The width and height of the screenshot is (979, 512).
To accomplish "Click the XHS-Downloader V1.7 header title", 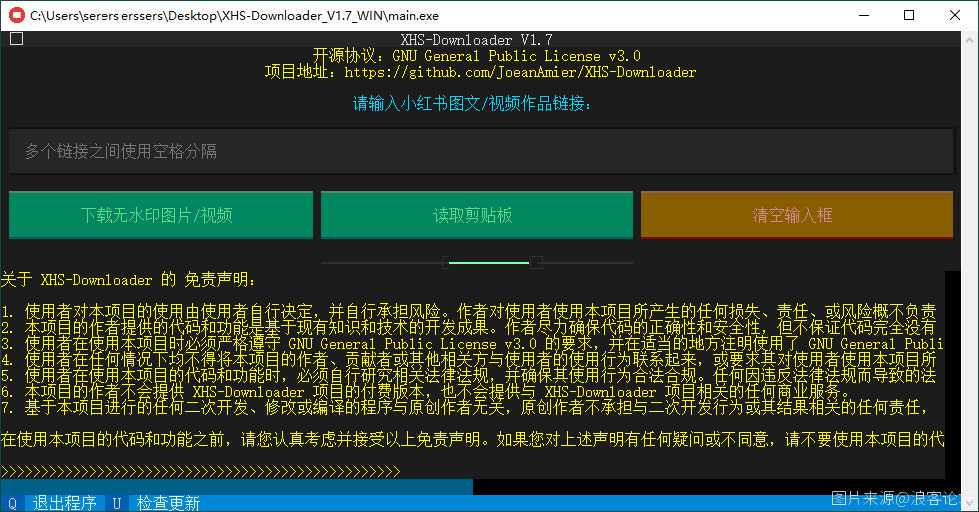I will 476,39.
